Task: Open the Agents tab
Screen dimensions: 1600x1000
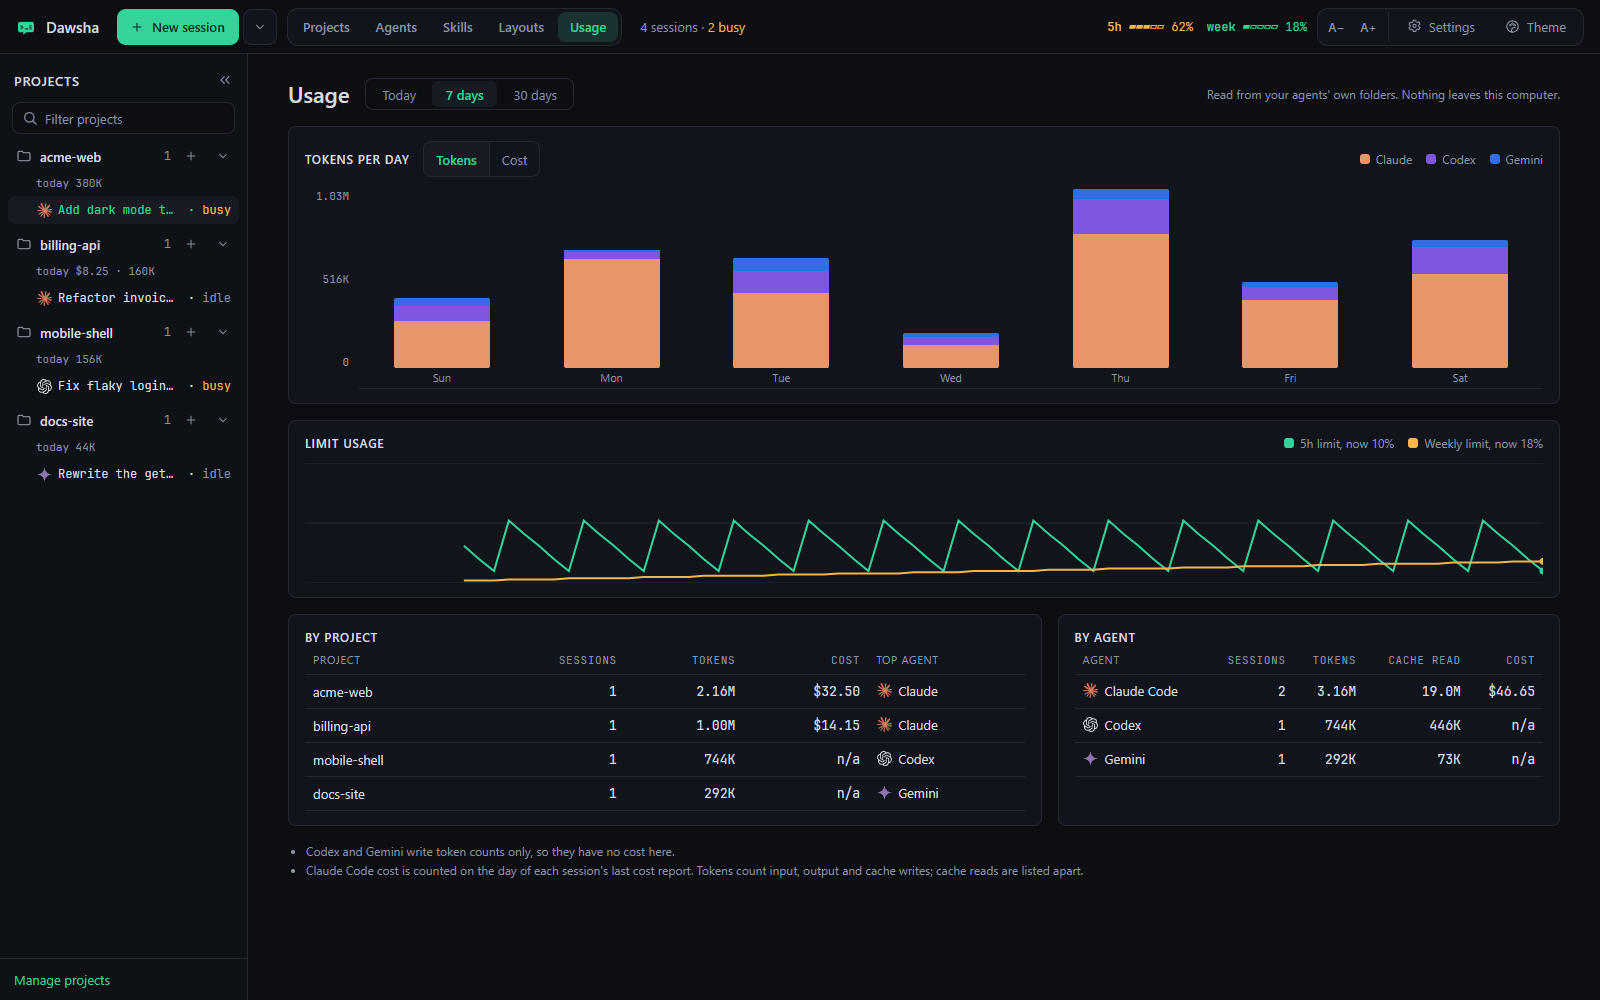Action: click(396, 28)
